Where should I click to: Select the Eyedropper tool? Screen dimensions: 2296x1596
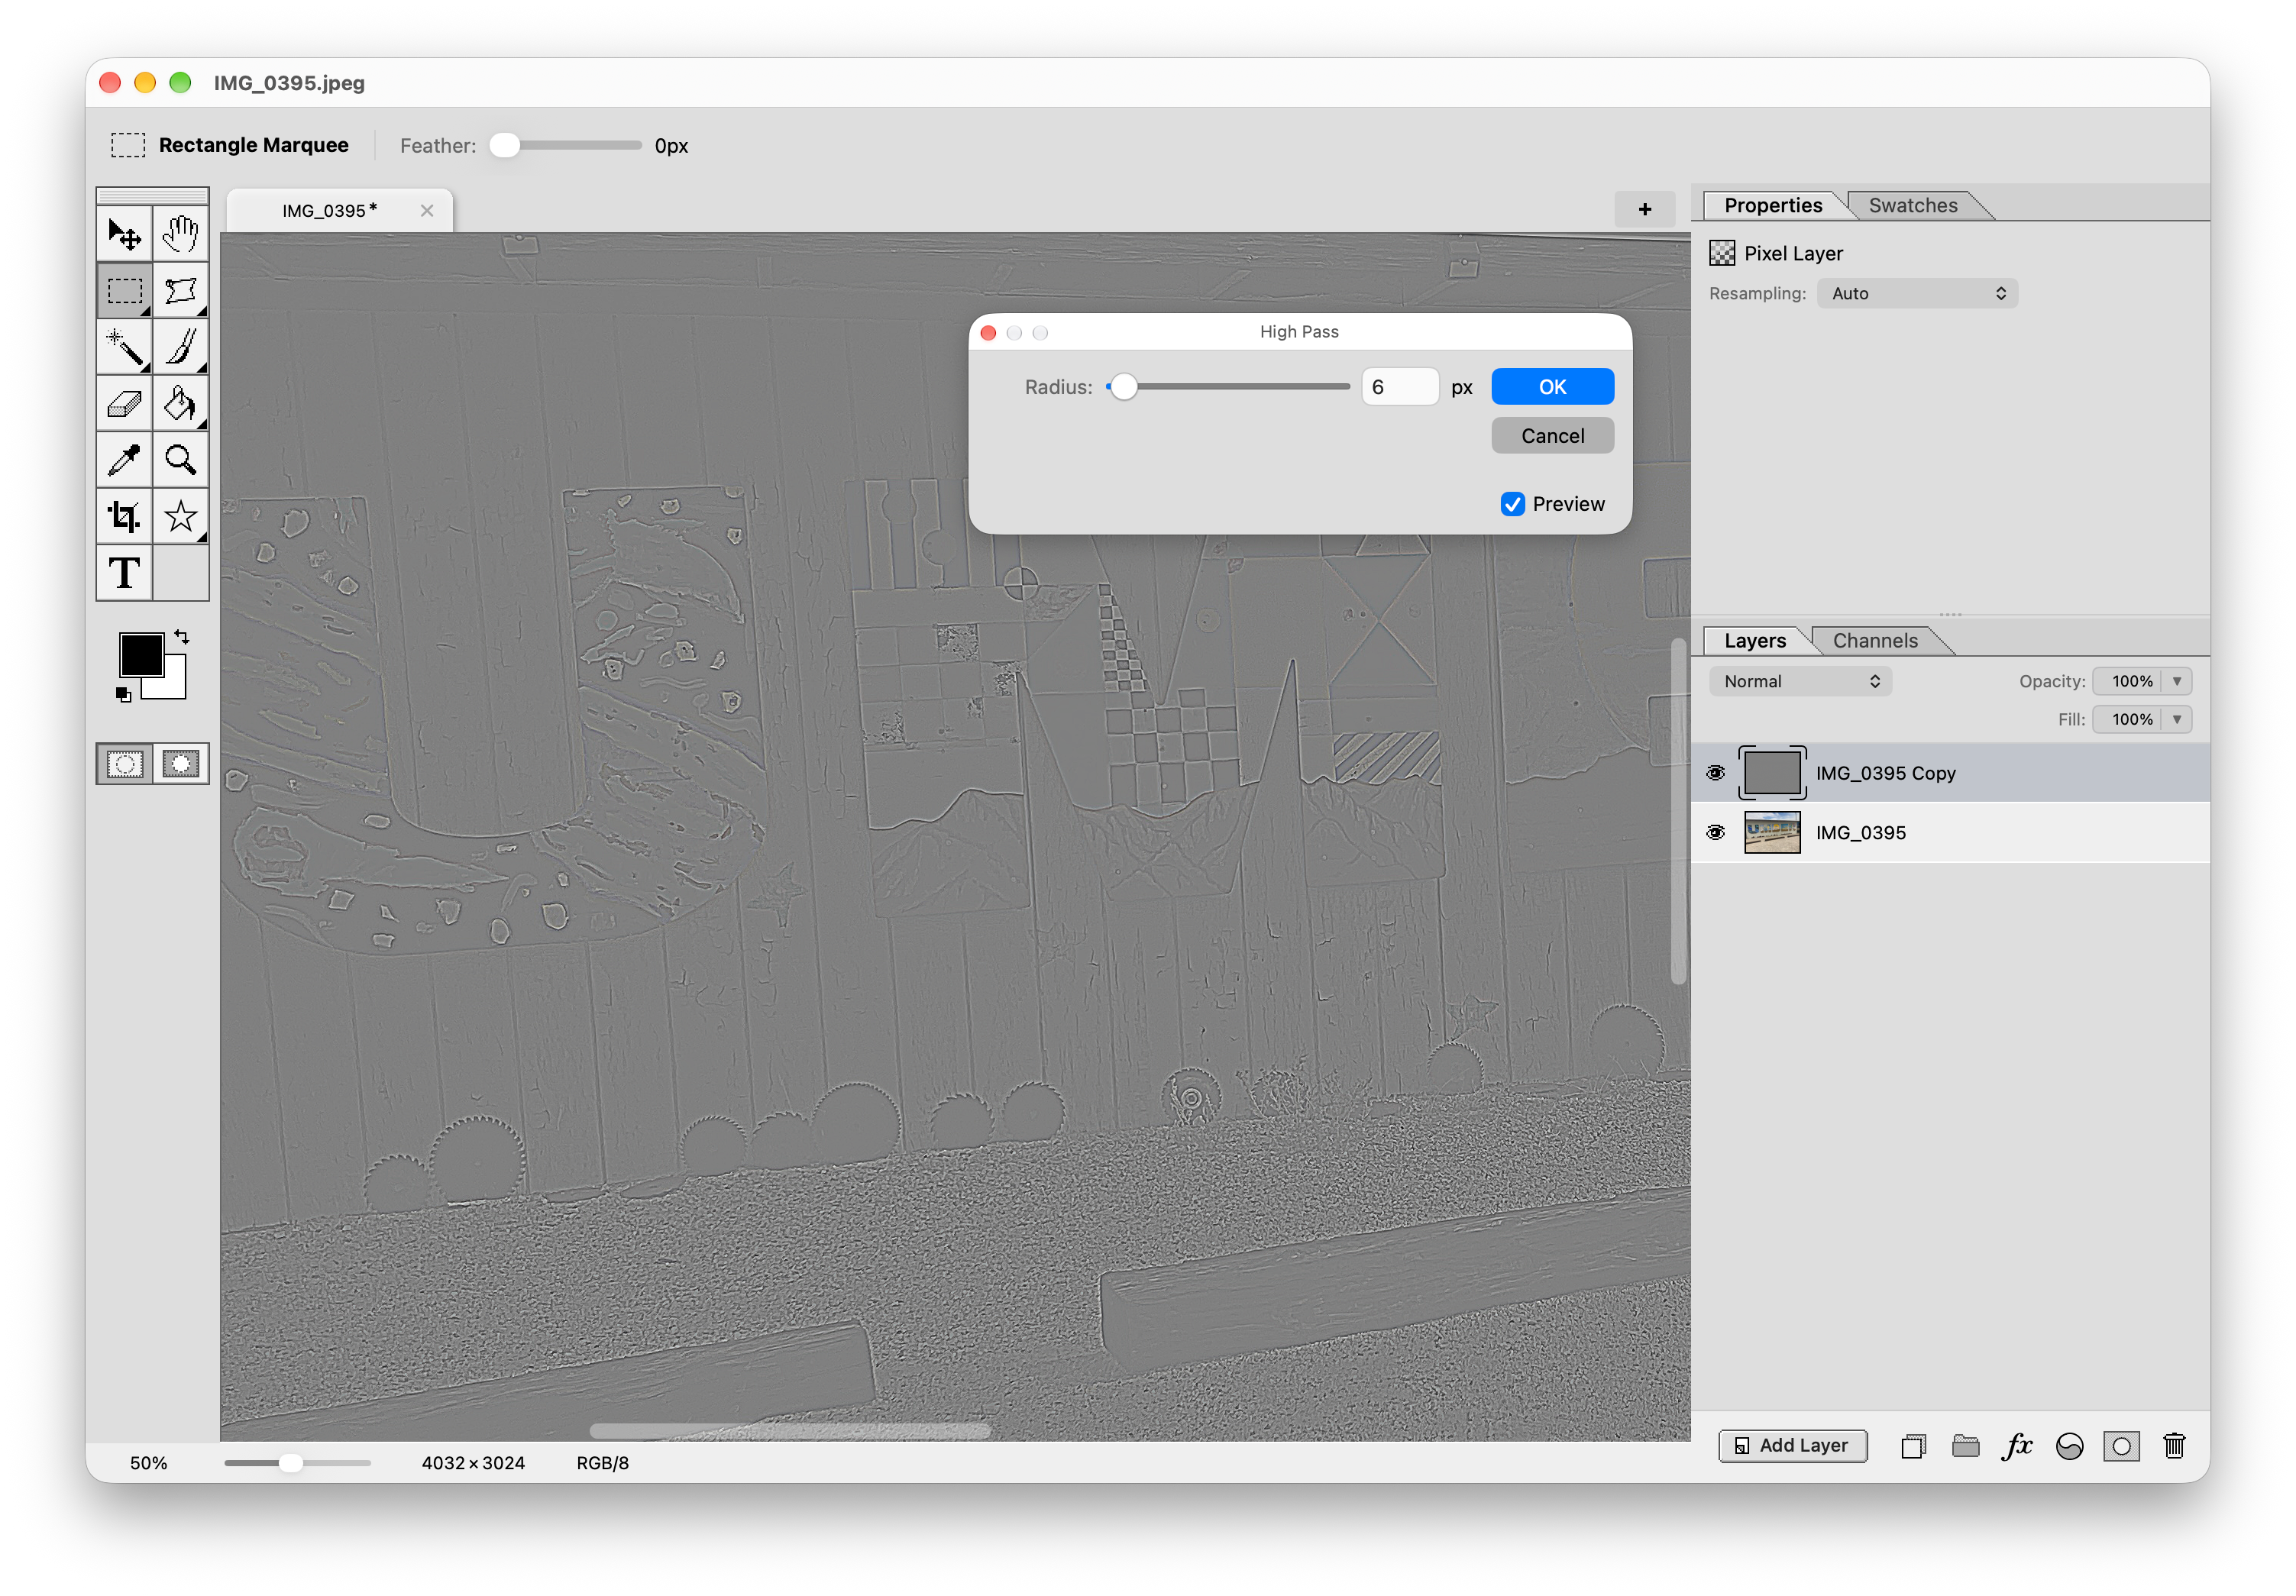124,460
